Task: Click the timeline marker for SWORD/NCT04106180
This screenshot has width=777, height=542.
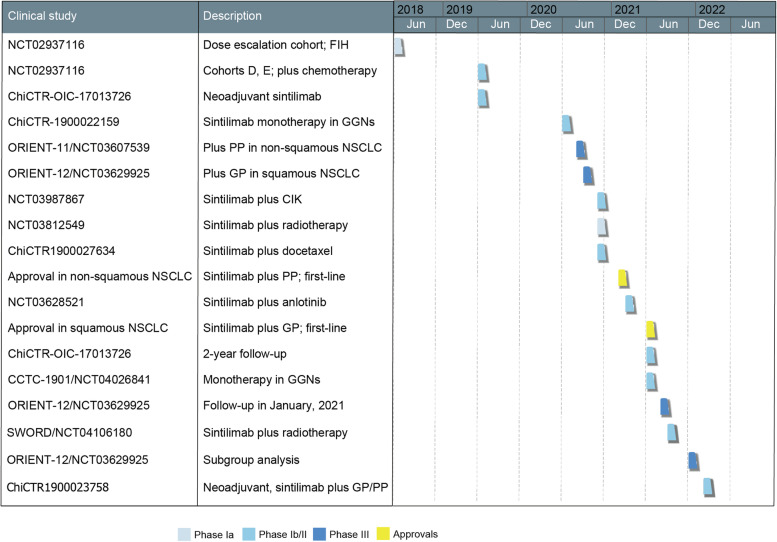Action: click(x=673, y=433)
